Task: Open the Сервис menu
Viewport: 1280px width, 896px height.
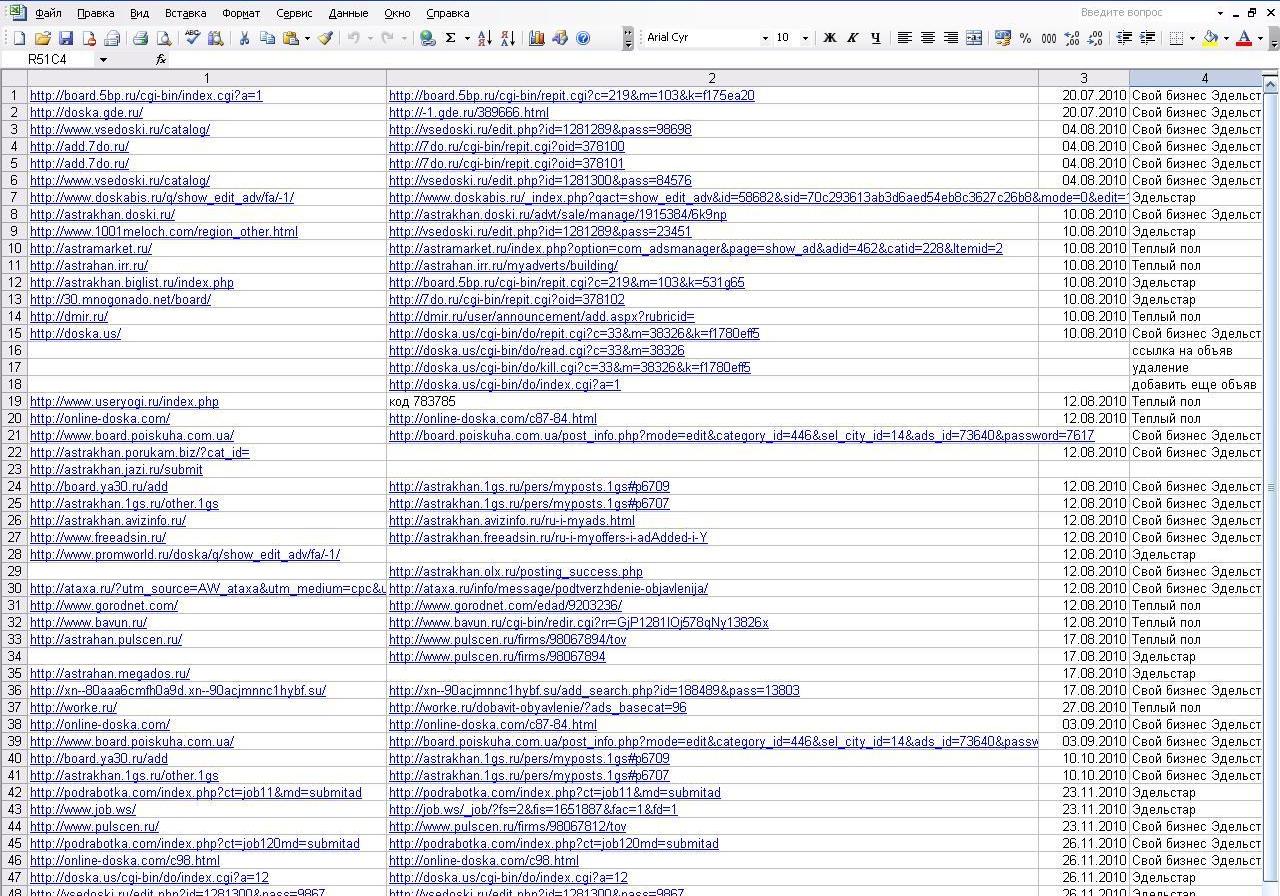Action: pos(294,13)
